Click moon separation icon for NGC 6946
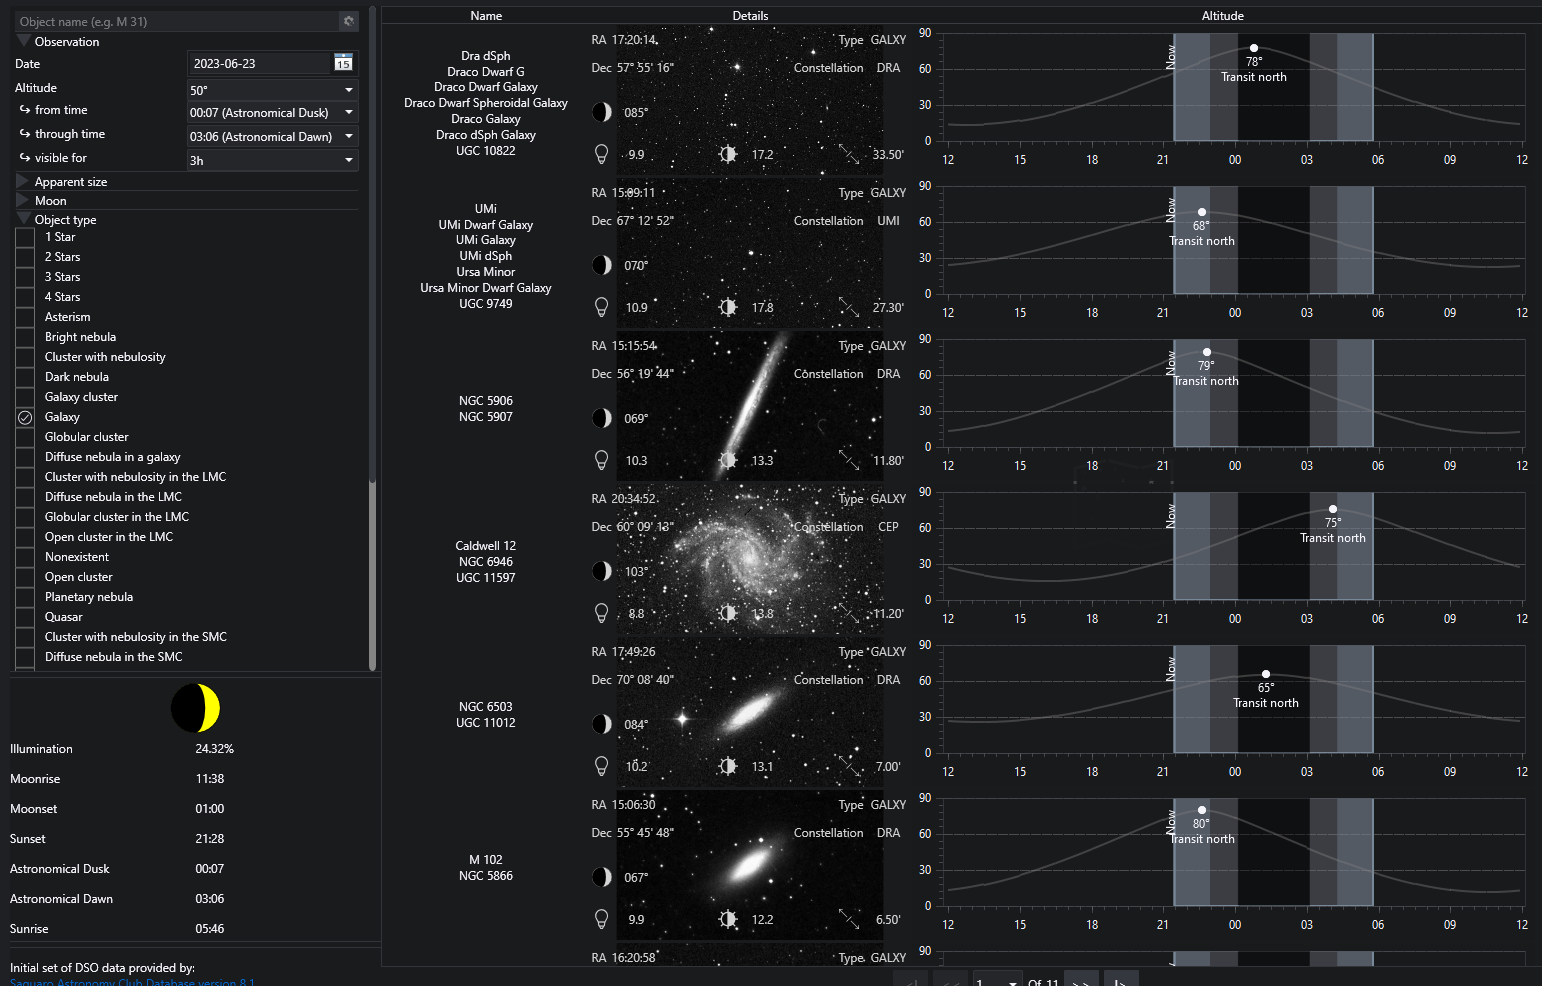Viewport: 1542px width, 986px height. click(602, 571)
